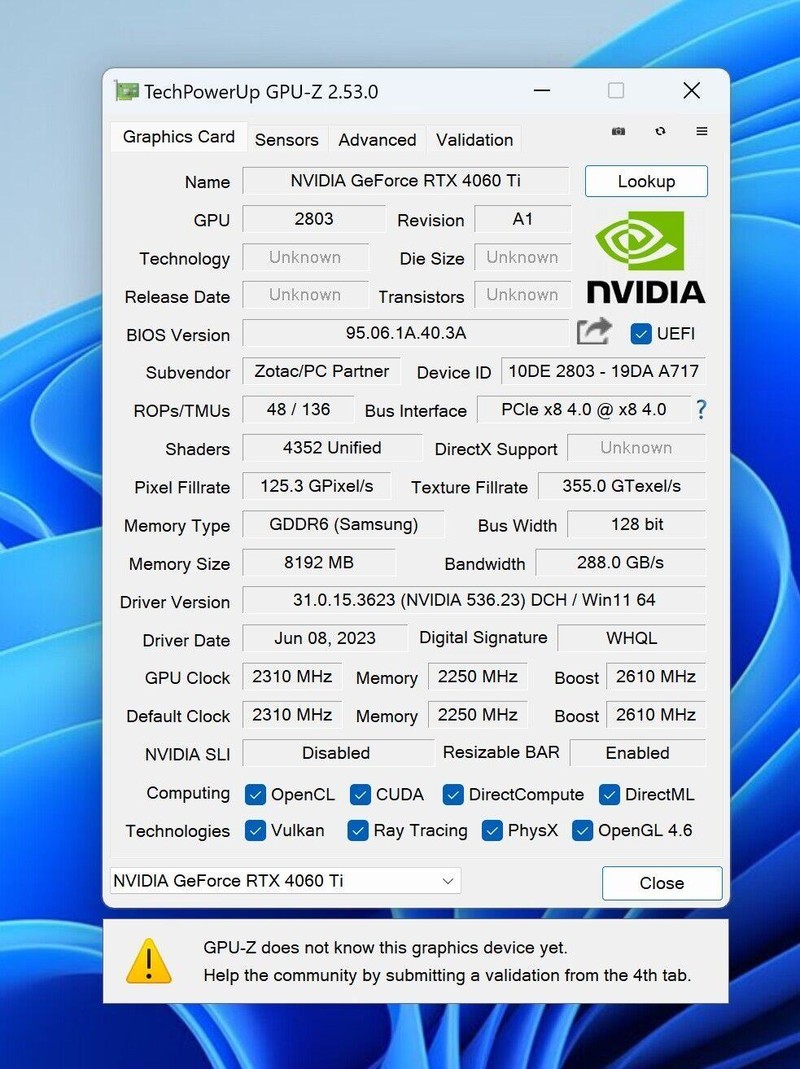This screenshot has height=1069, width=800.
Task: Click the Lookup button
Action: 645,181
